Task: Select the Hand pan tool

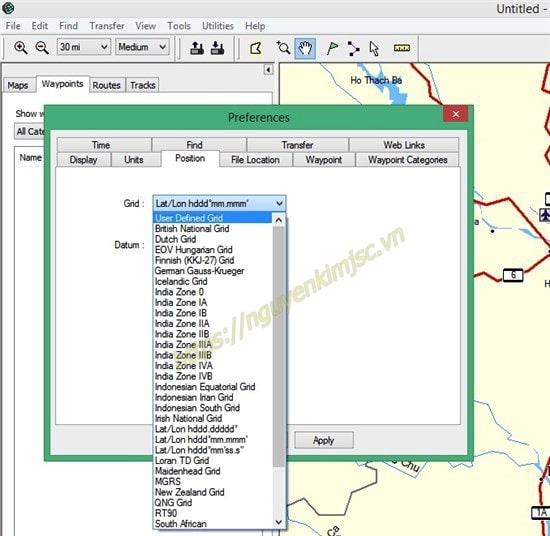Action: click(305, 48)
